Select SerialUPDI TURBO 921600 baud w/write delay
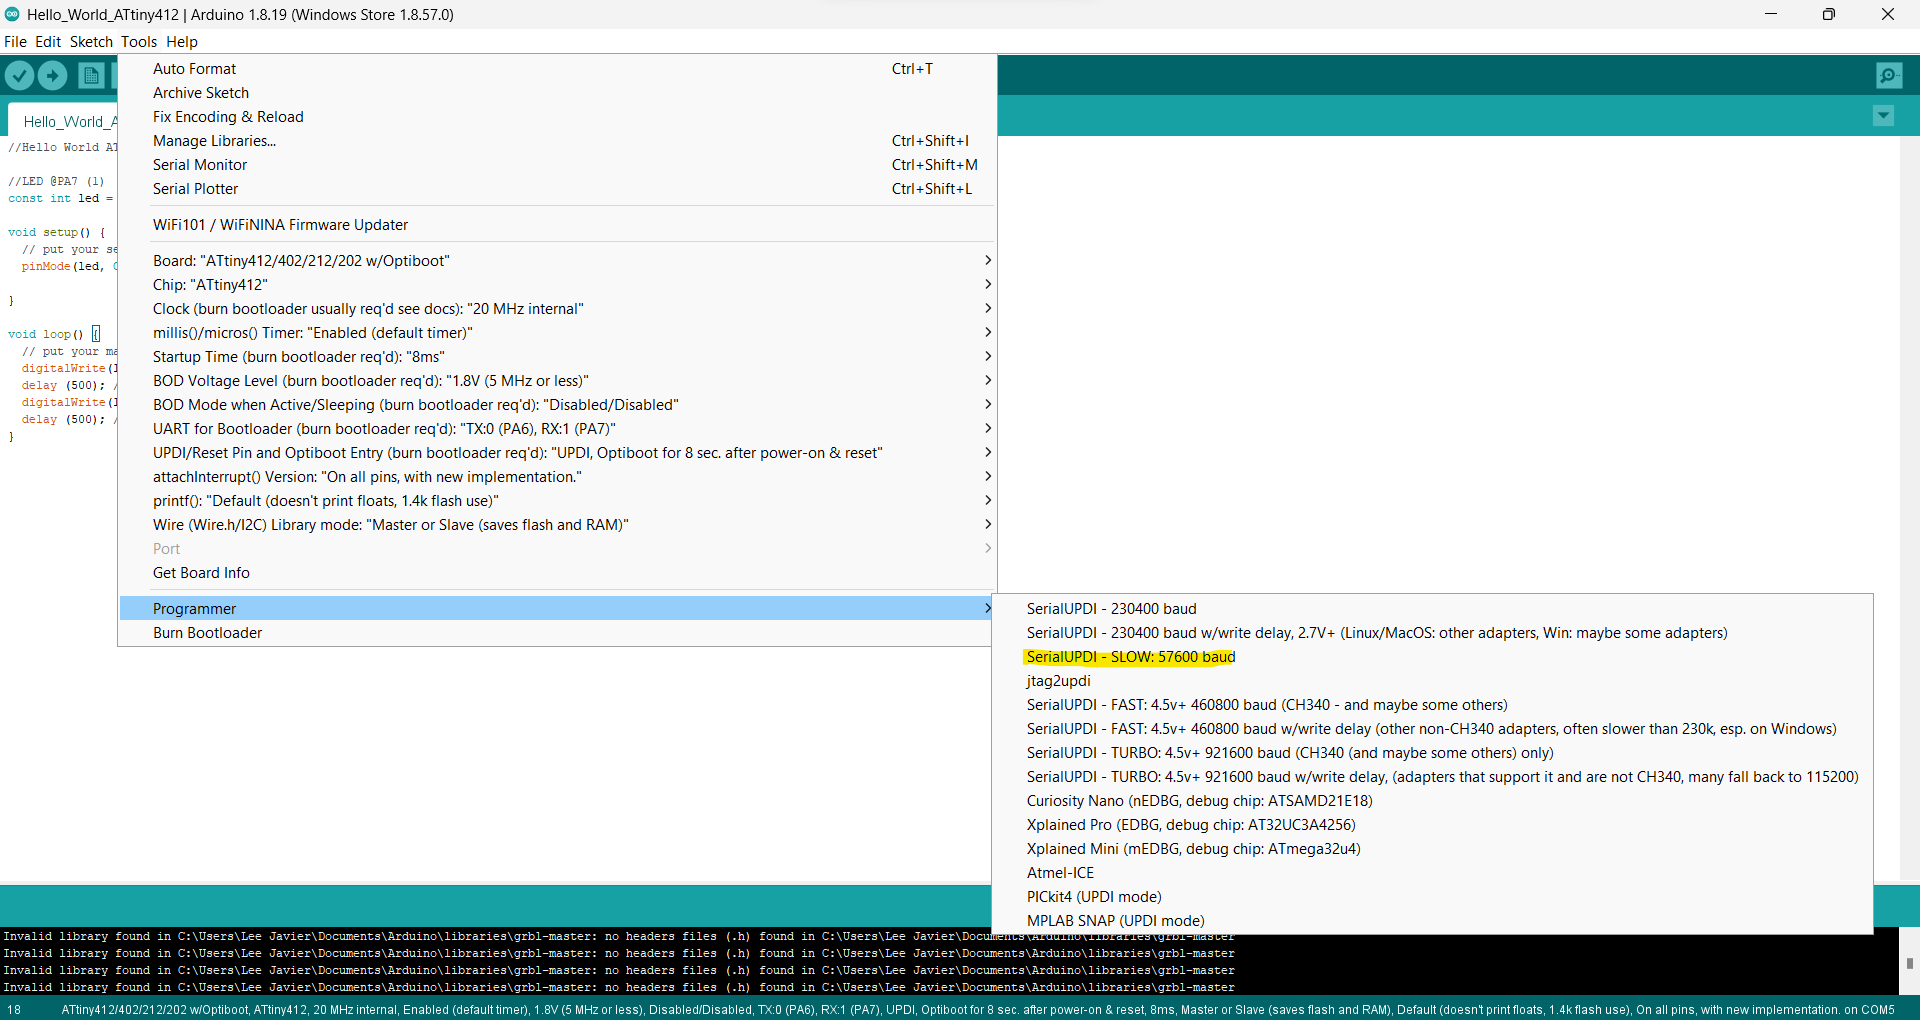 [1432, 777]
